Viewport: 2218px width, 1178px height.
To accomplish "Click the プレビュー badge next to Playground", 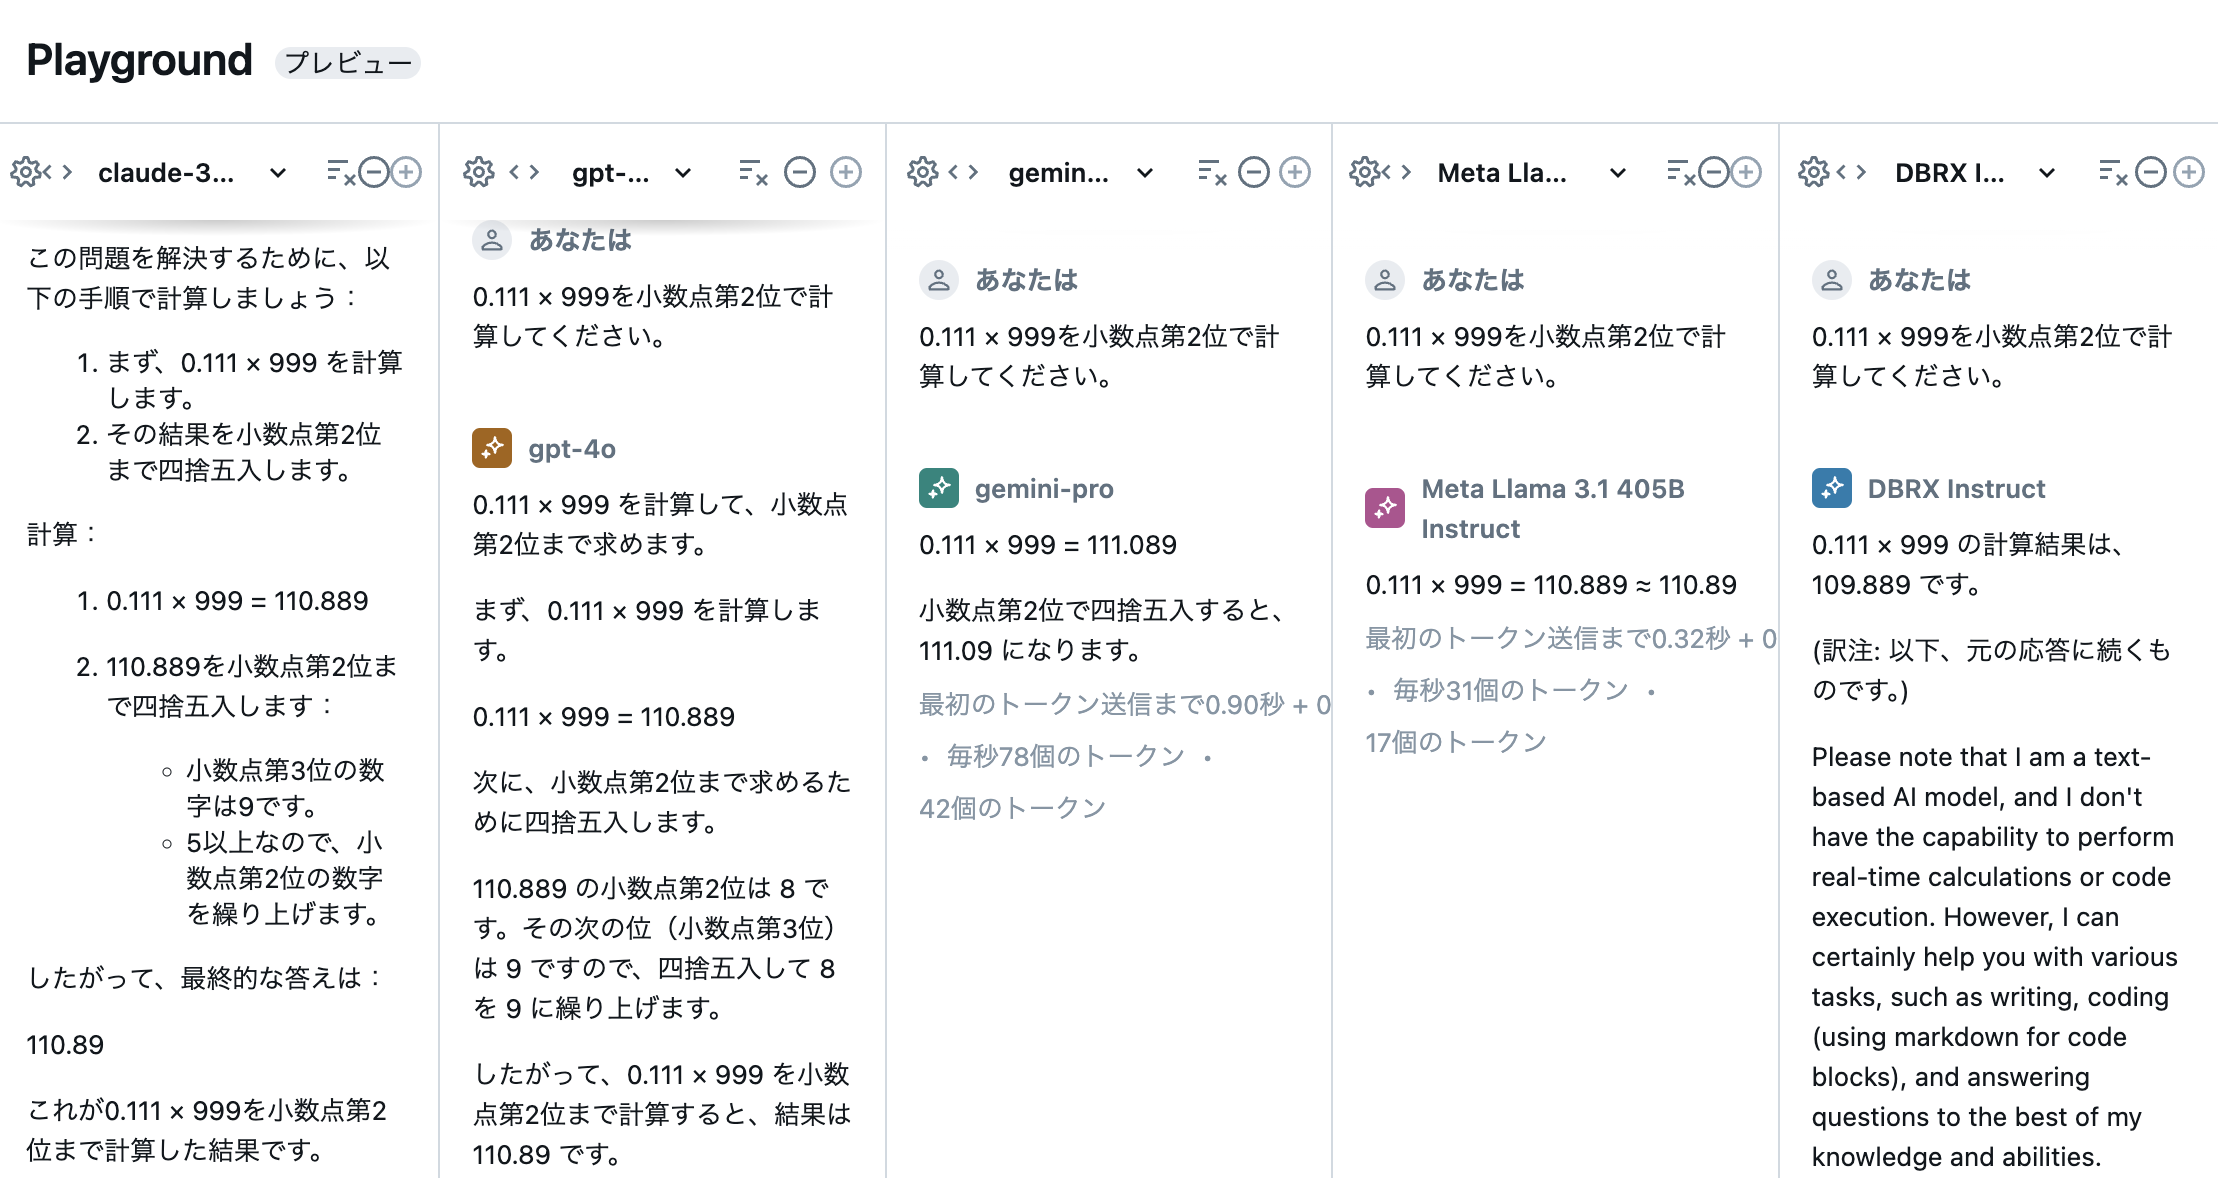I will 347,63.
